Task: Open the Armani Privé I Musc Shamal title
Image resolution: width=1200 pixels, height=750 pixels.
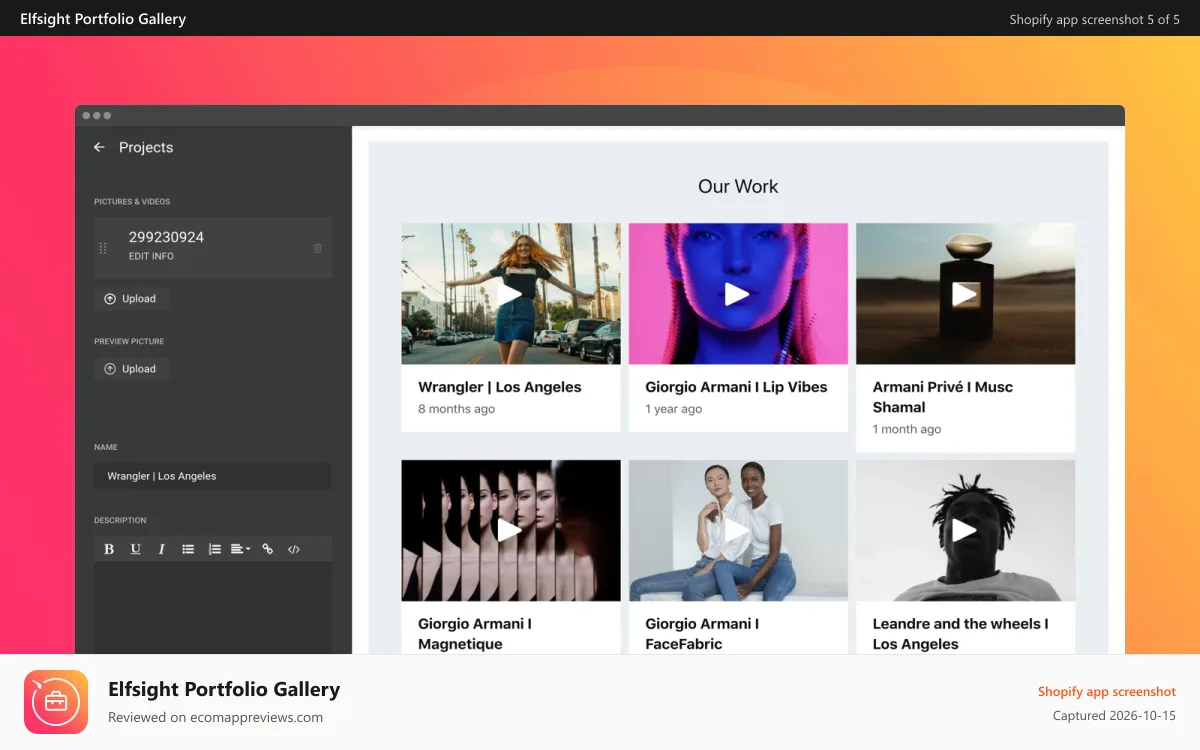Action: coord(943,397)
